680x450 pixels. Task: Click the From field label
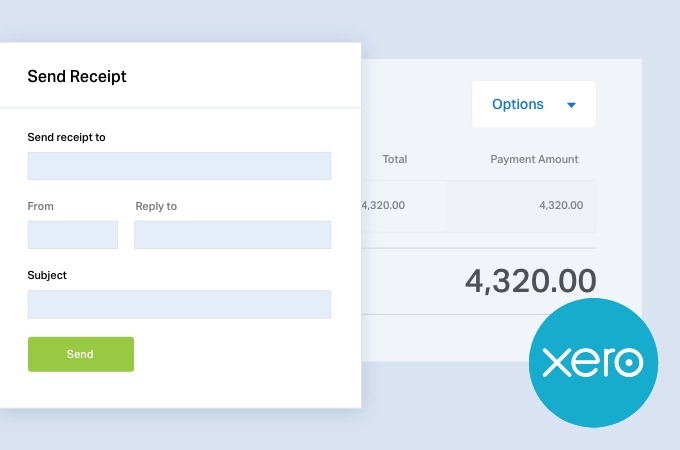(x=40, y=206)
